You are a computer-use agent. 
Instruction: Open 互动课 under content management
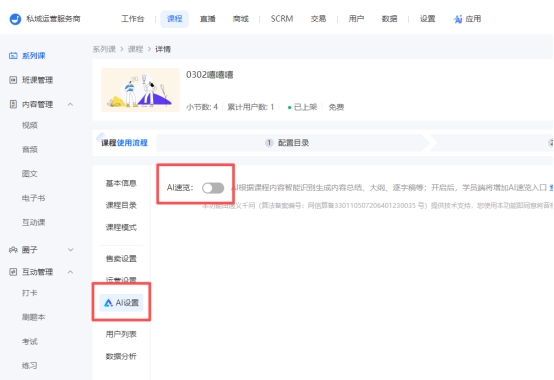pos(34,222)
